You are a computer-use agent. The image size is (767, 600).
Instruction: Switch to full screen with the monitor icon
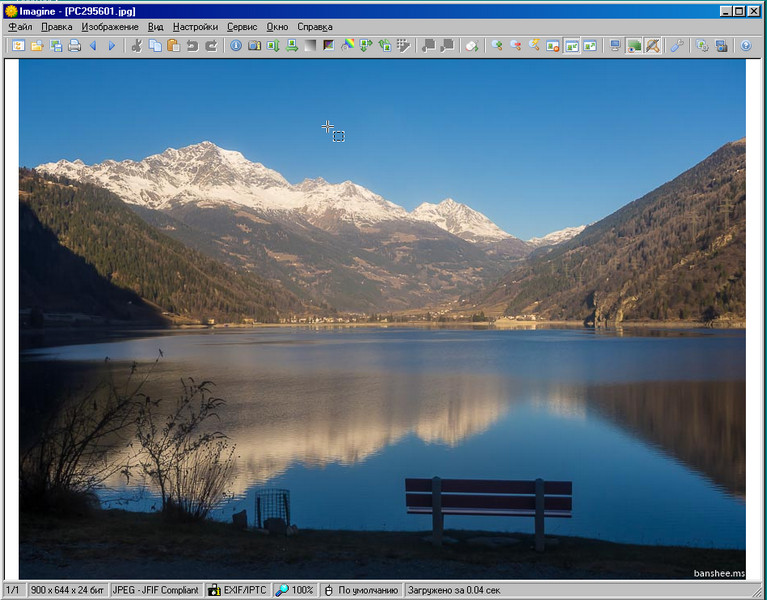[615, 45]
